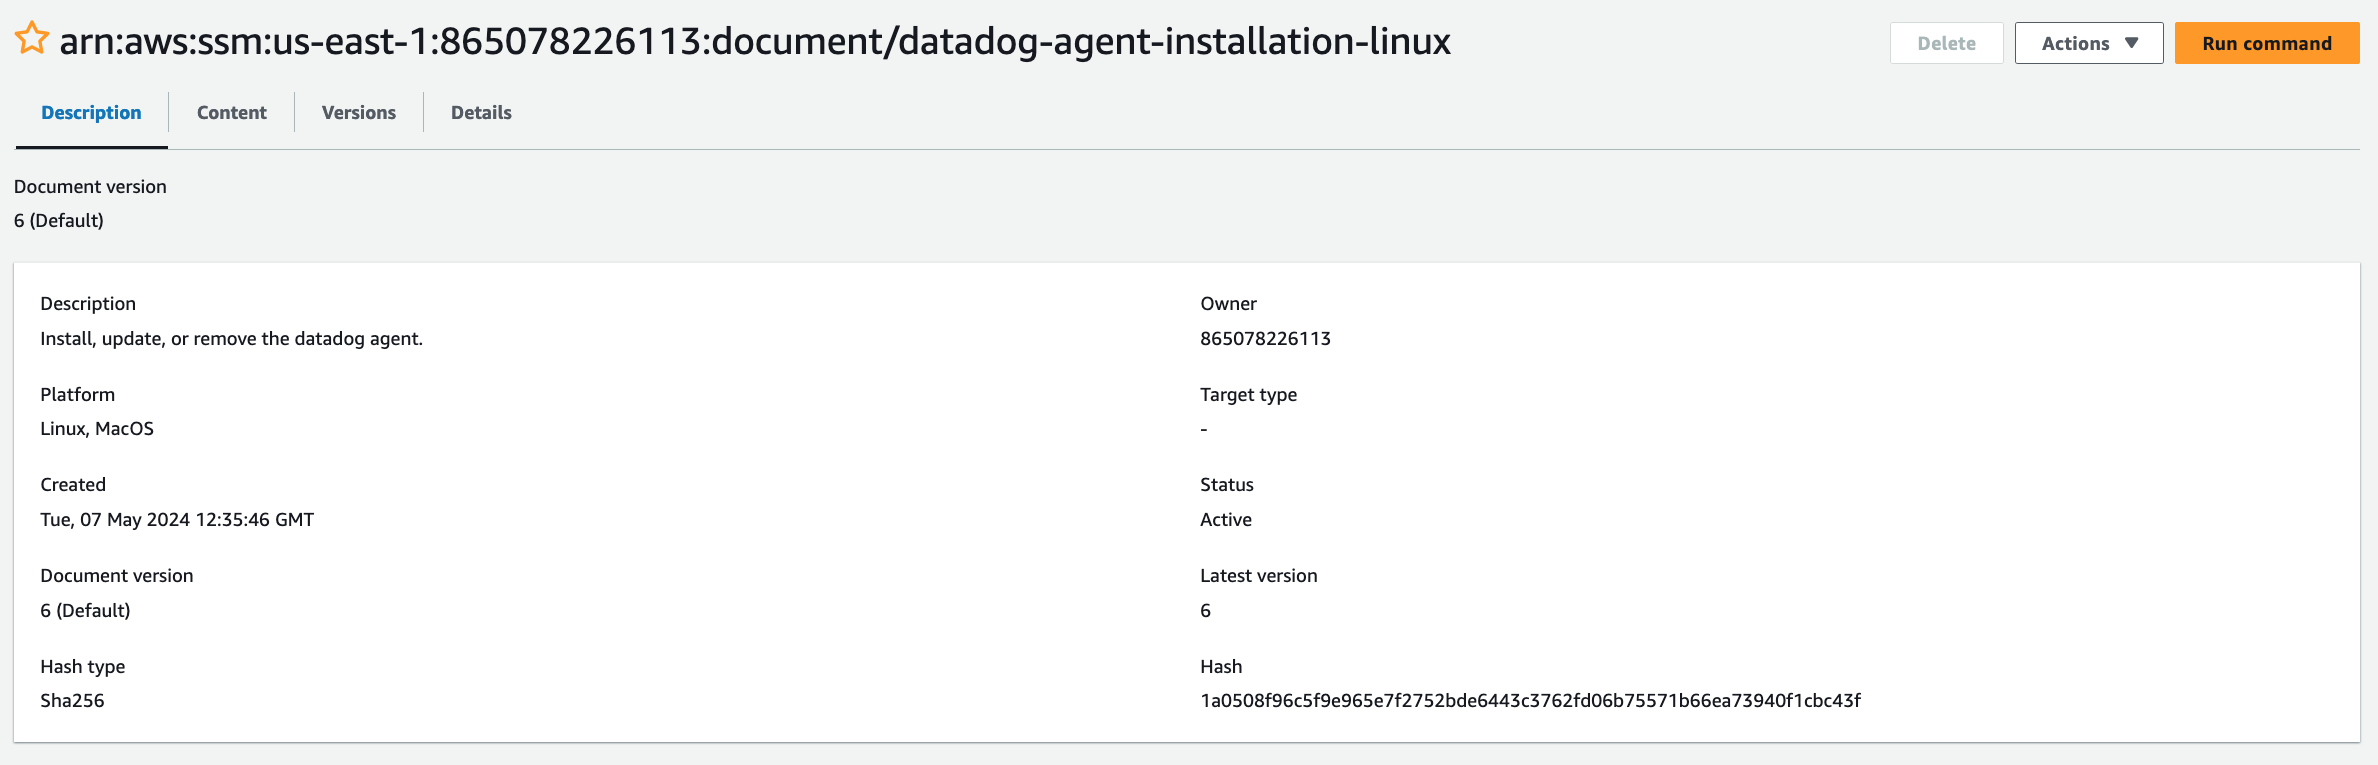The image size is (2378, 765).
Task: Click the Hash type label
Action: [x=82, y=667]
